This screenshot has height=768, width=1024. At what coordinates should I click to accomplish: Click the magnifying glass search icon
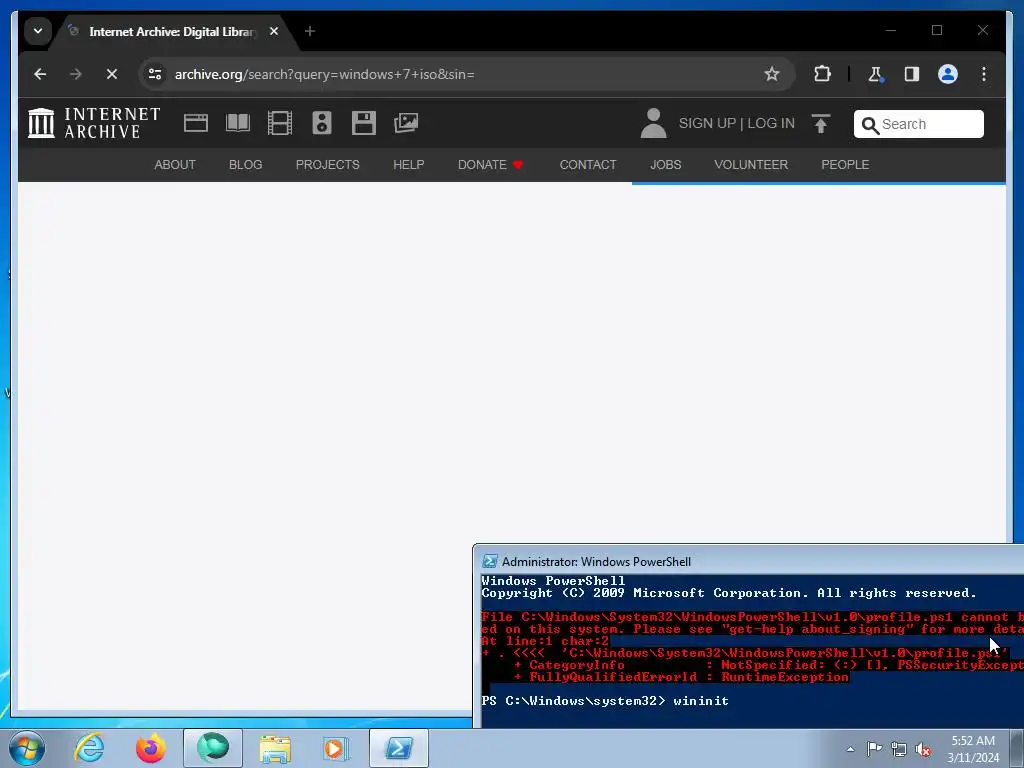pos(870,125)
